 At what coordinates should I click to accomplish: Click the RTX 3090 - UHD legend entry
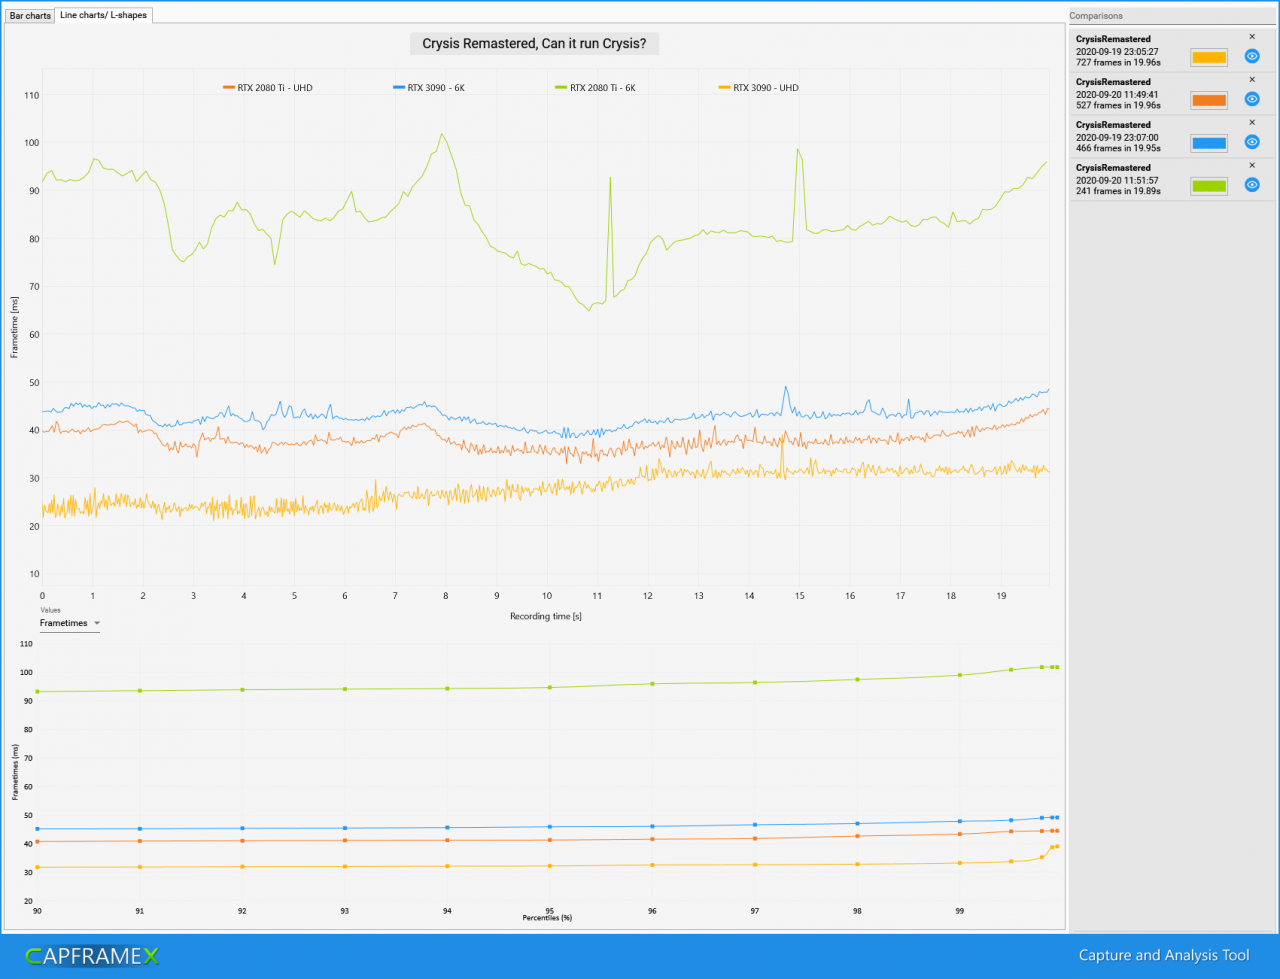point(759,88)
